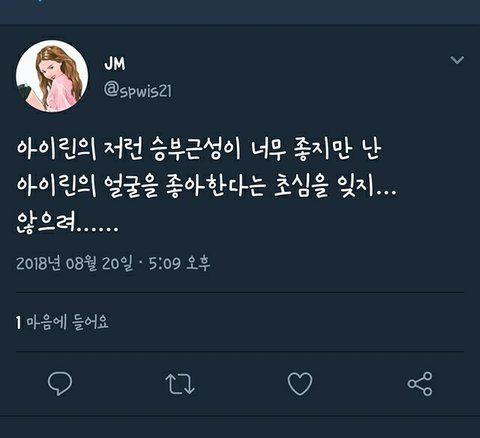Tap the comment bubble below the likes row

pyautogui.click(x=60, y=384)
